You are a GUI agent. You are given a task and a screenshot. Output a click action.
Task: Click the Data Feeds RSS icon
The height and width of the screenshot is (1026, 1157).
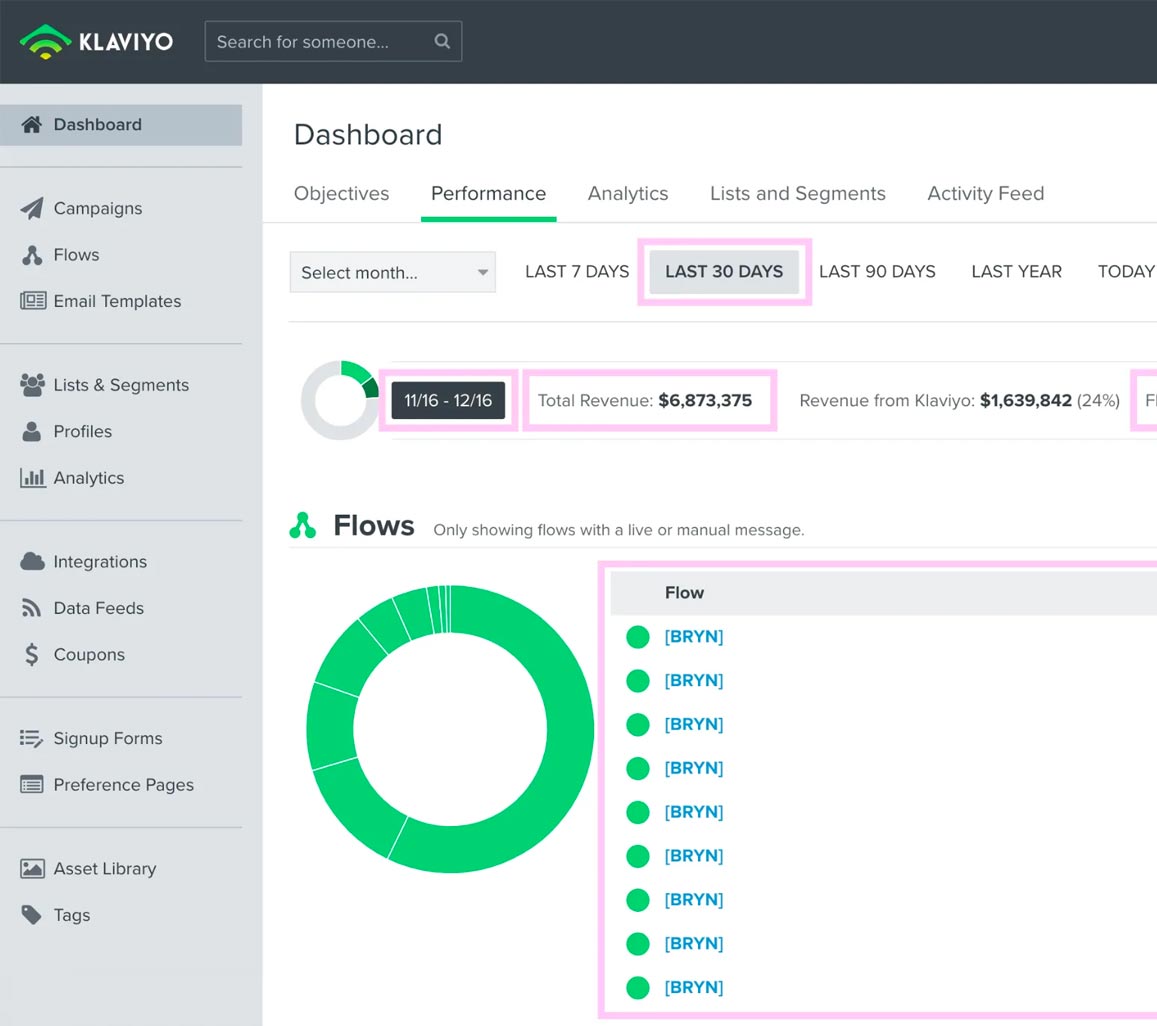tap(32, 608)
